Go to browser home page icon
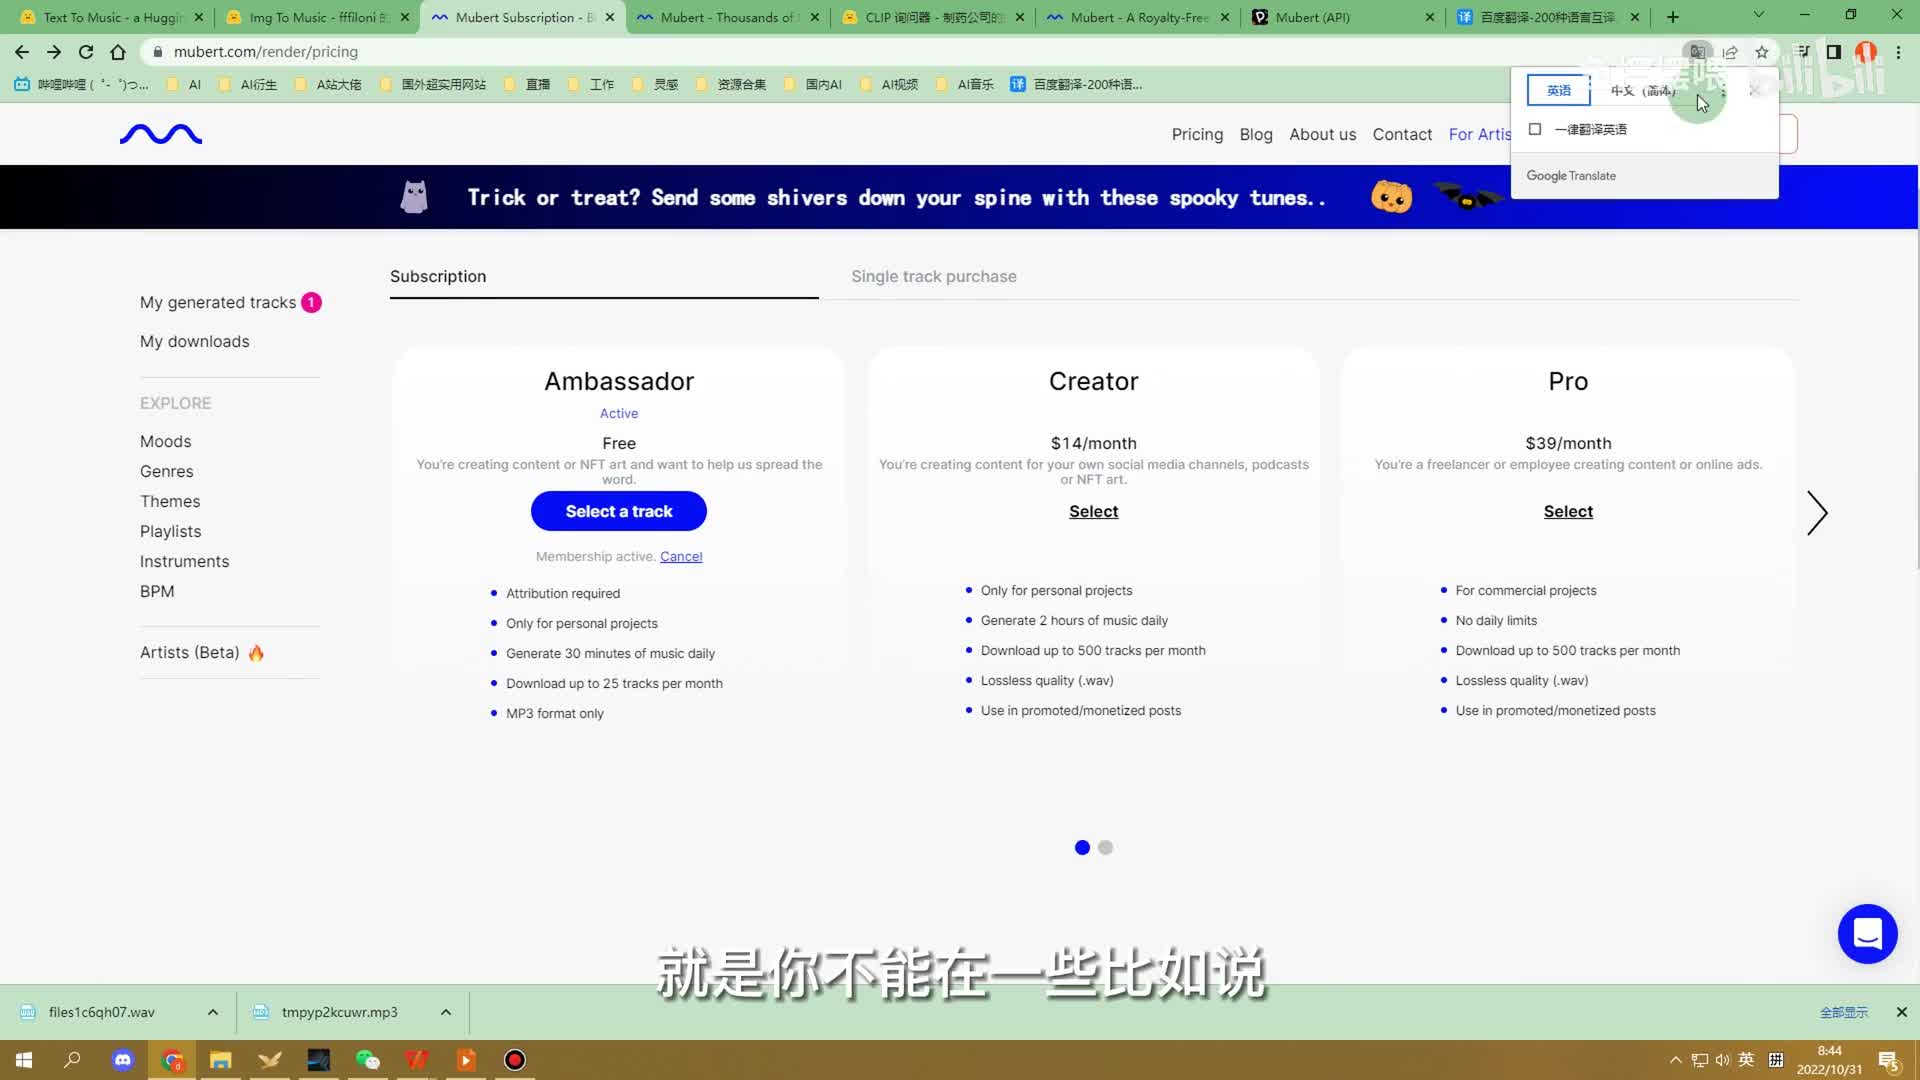1920x1080 pixels. [x=118, y=52]
